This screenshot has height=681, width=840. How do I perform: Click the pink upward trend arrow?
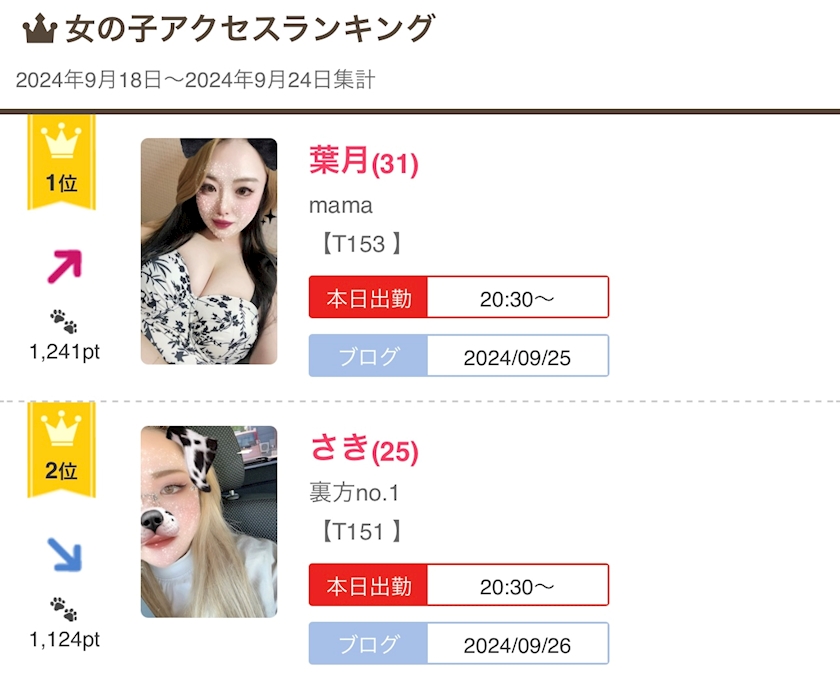click(x=64, y=266)
